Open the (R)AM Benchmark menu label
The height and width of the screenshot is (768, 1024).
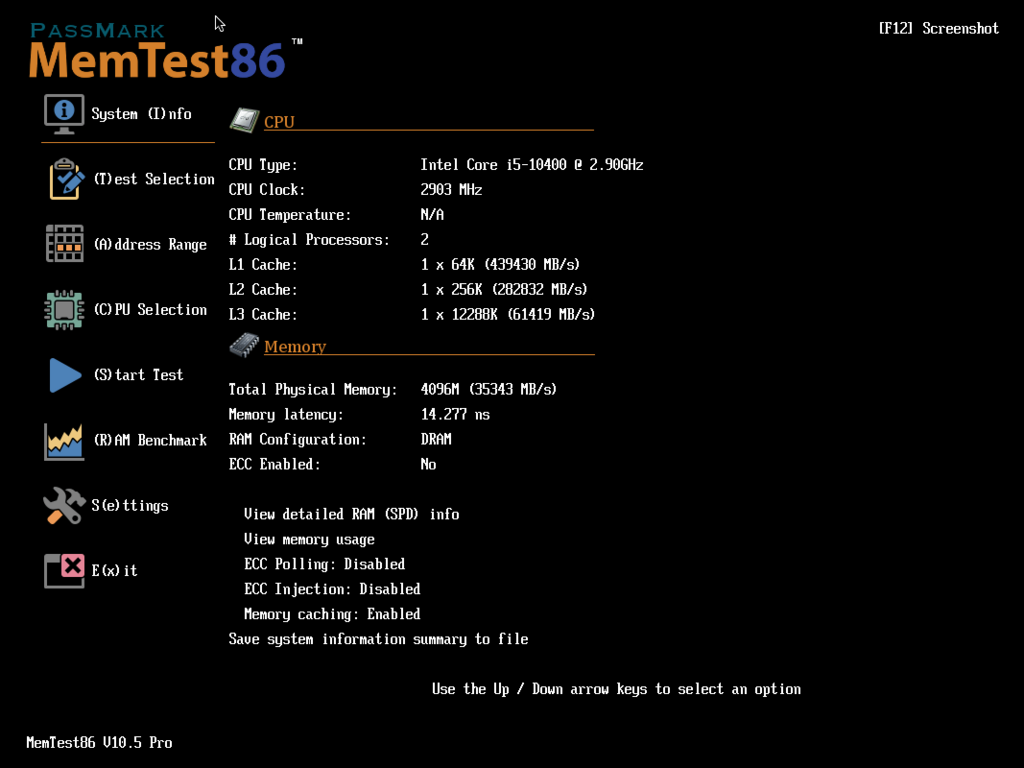click(x=150, y=440)
